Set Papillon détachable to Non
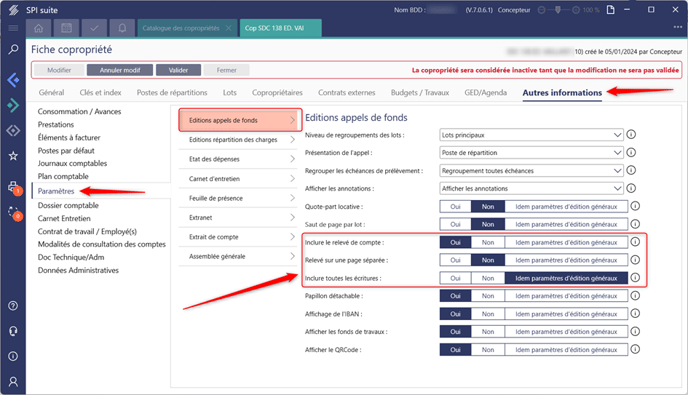This screenshot has width=688, height=395. click(488, 296)
